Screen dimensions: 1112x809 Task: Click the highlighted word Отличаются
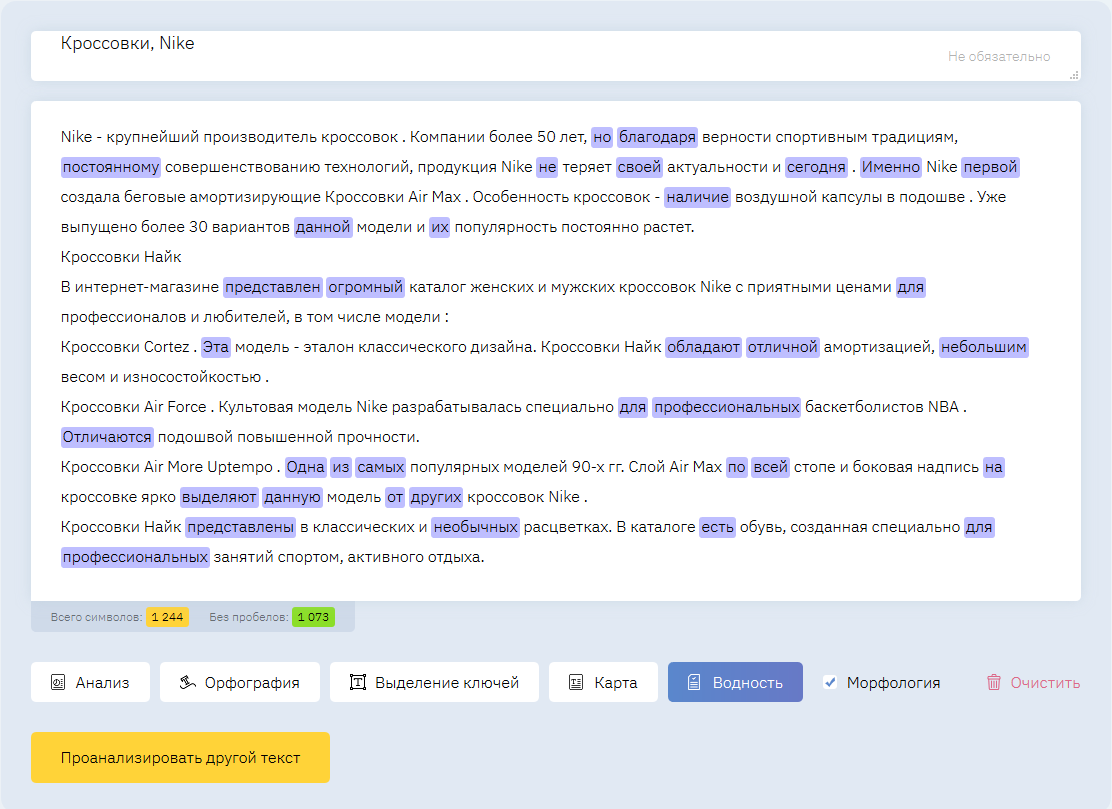point(107,437)
